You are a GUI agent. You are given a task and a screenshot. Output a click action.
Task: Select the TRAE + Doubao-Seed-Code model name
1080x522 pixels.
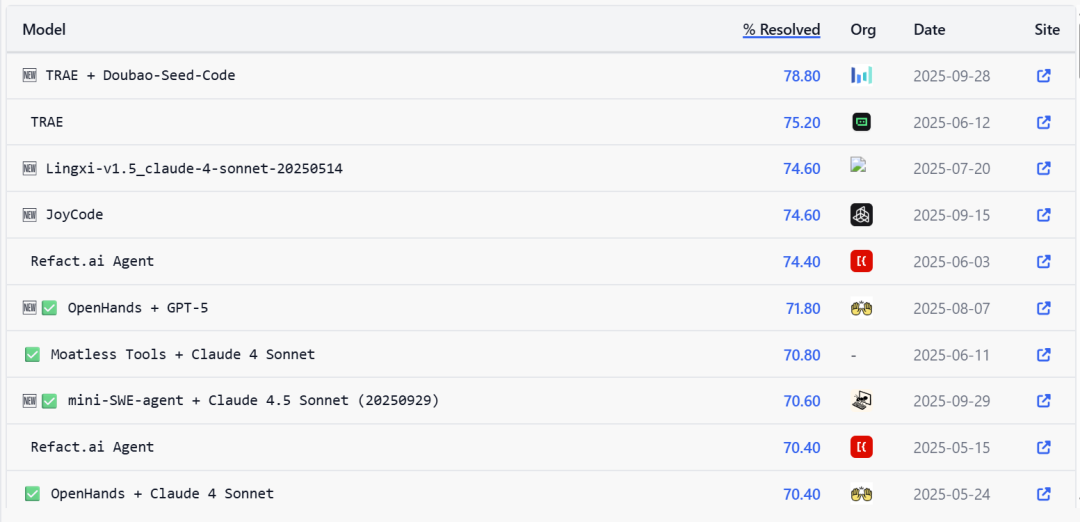[x=141, y=75]
